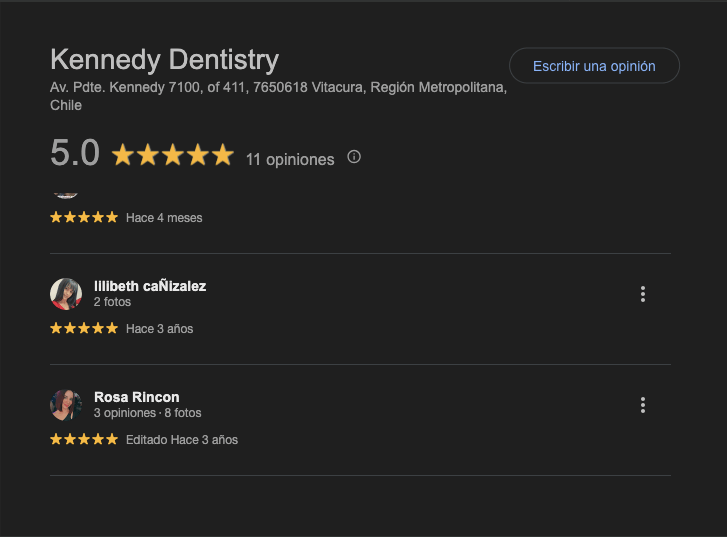Click the stars beside "Hace 4 meses"
This screenshot has width=727, height=537.
84,217
